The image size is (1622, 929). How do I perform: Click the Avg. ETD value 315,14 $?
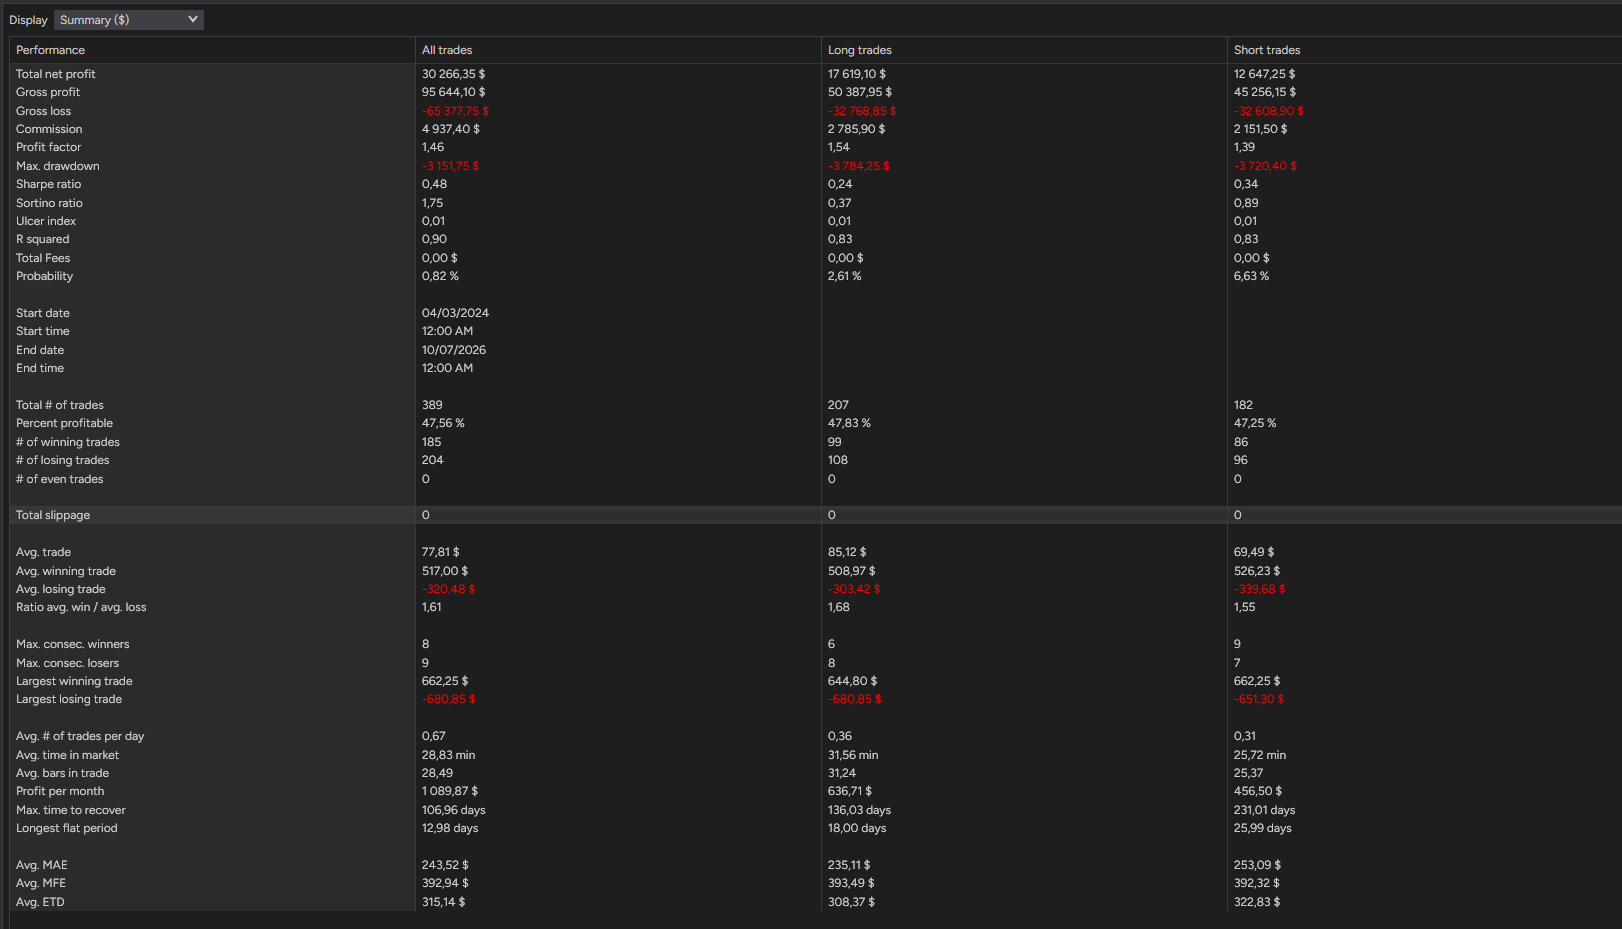(443, 902)
